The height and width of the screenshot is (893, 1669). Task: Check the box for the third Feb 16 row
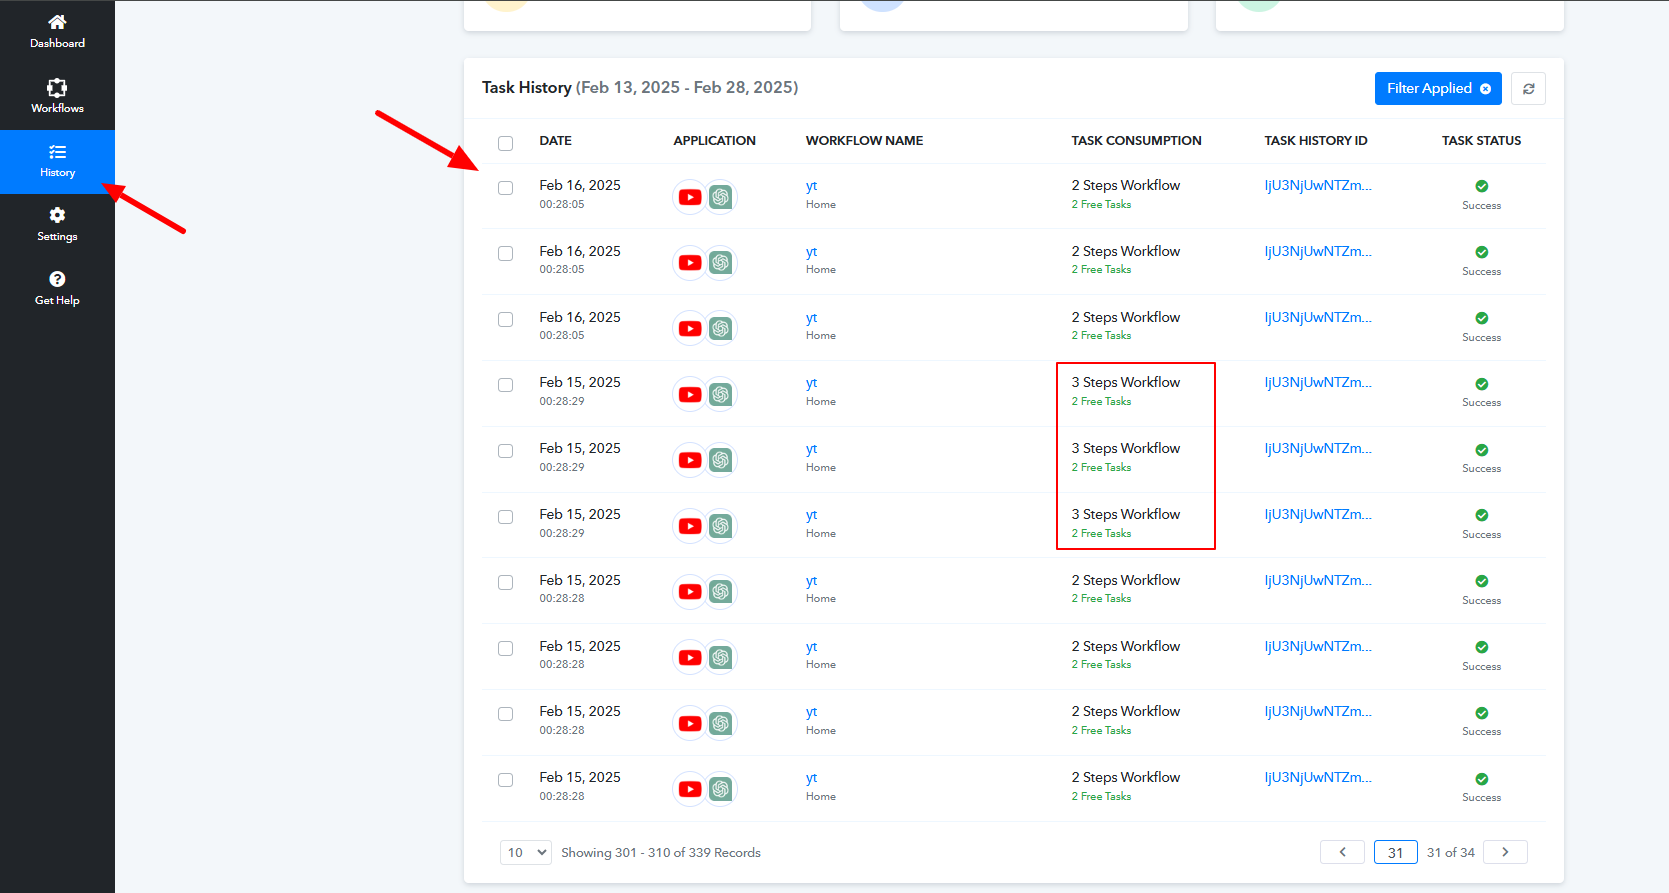click(506, 320)
